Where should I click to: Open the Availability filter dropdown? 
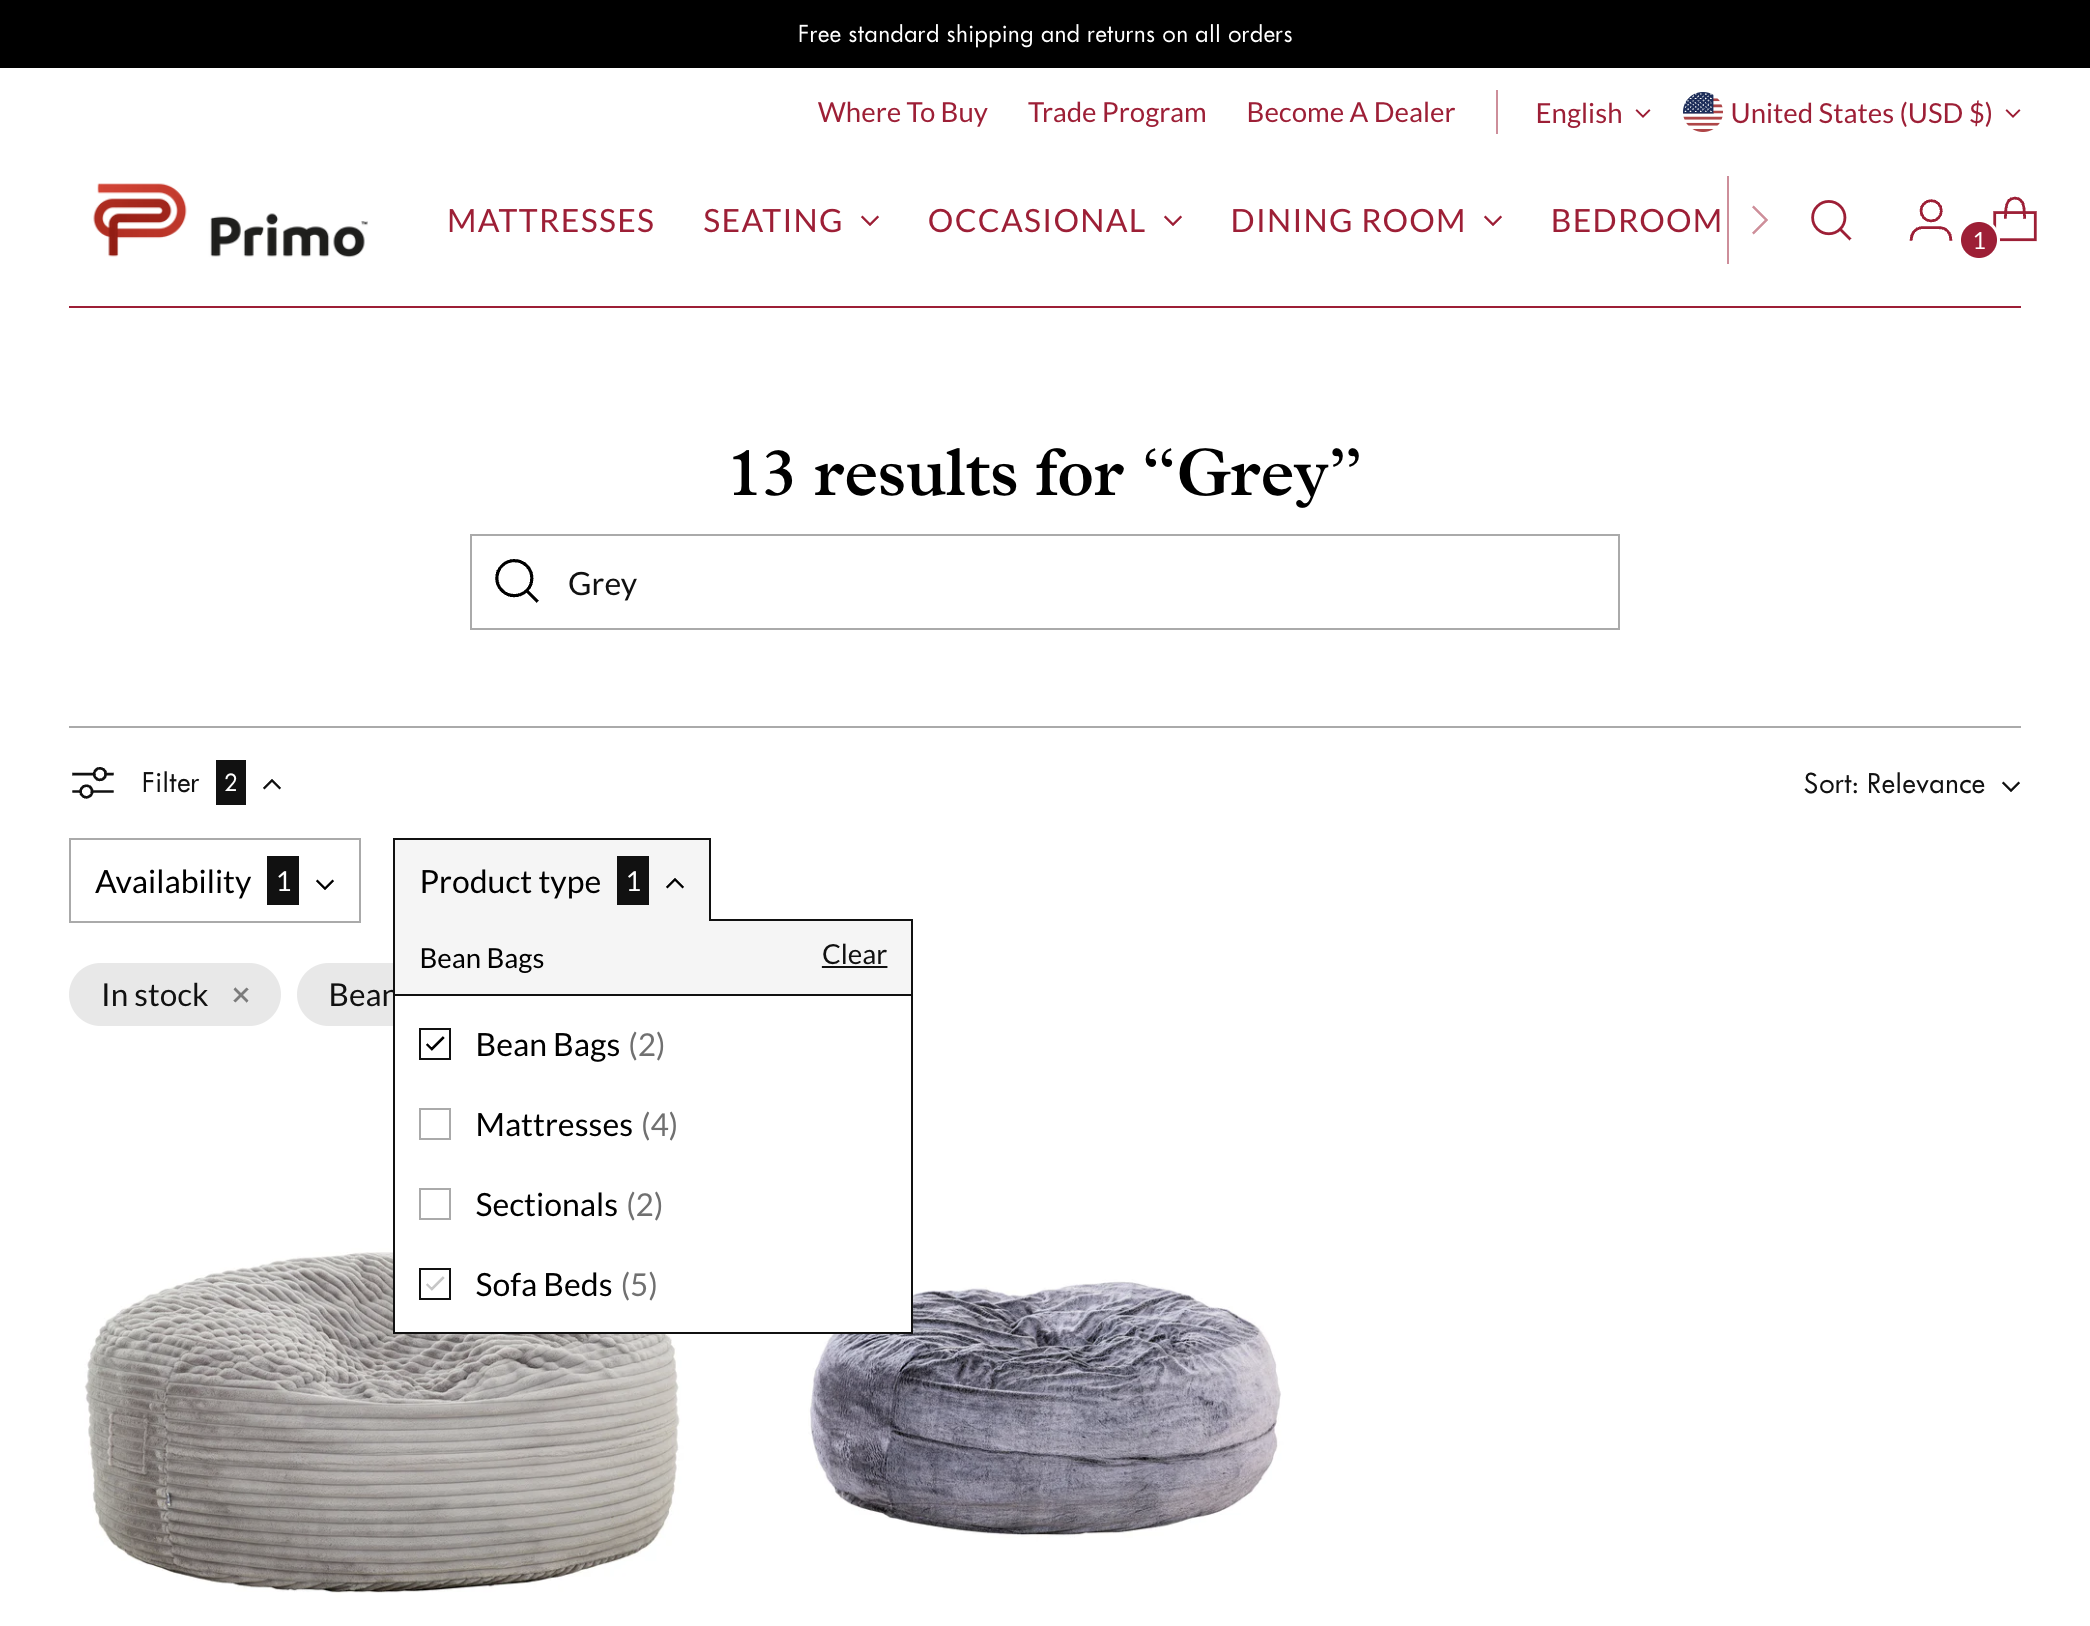pos(215,881)
